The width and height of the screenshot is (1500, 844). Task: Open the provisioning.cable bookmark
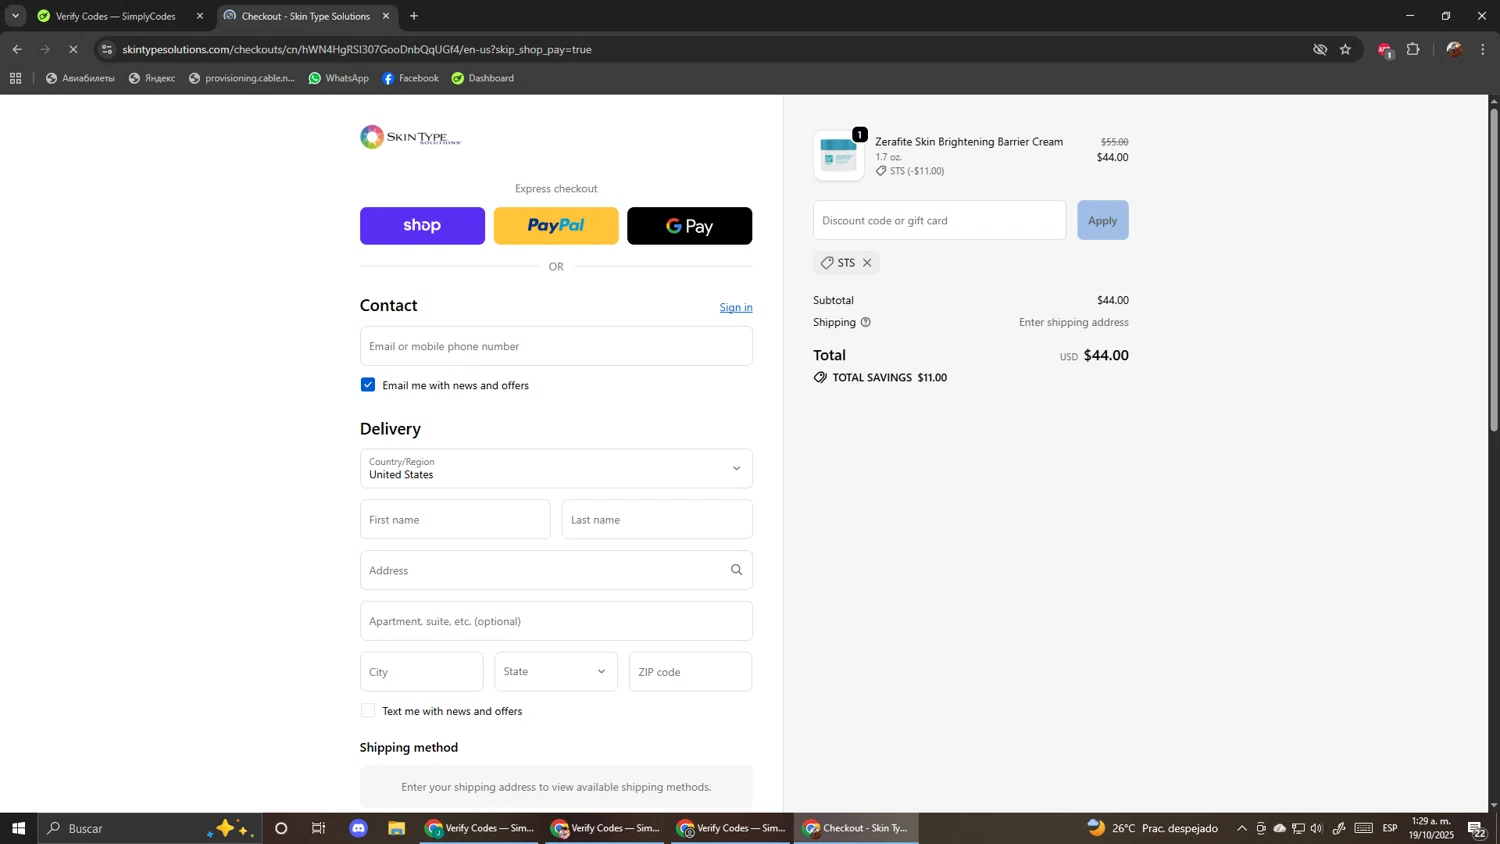[242, 78]
